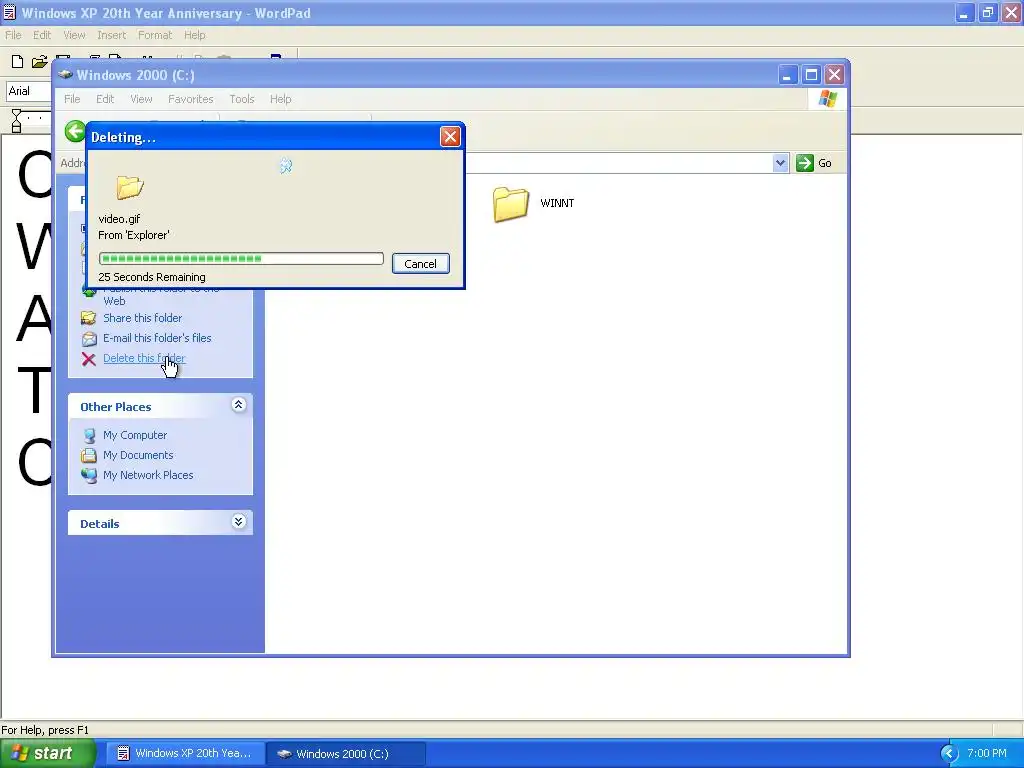This screenshot has width=1024, height=768.
Task: Click the red X delete icon
Action: click(x=89, y=359)
